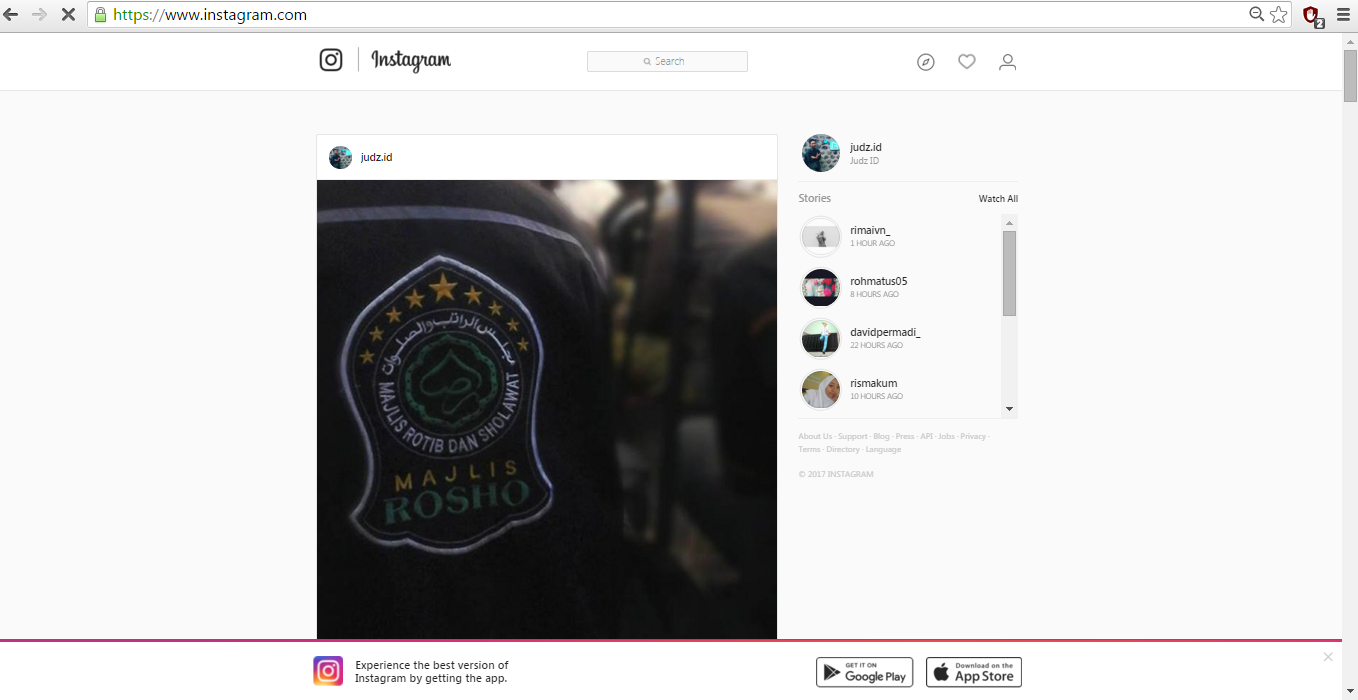Click the browser back arrow
Viewport: 1358px width, 700px height.
[x=11, y=15]
